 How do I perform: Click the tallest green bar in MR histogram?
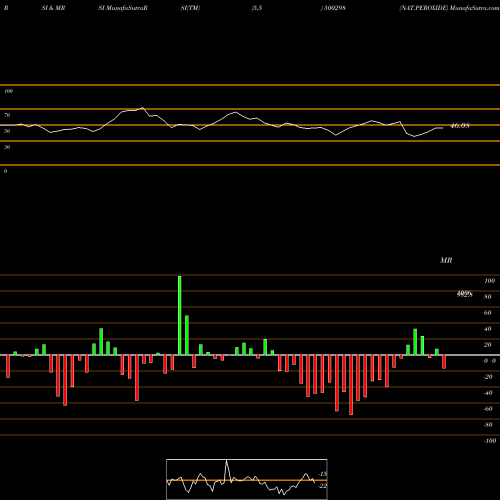click(x=180, y=315)
